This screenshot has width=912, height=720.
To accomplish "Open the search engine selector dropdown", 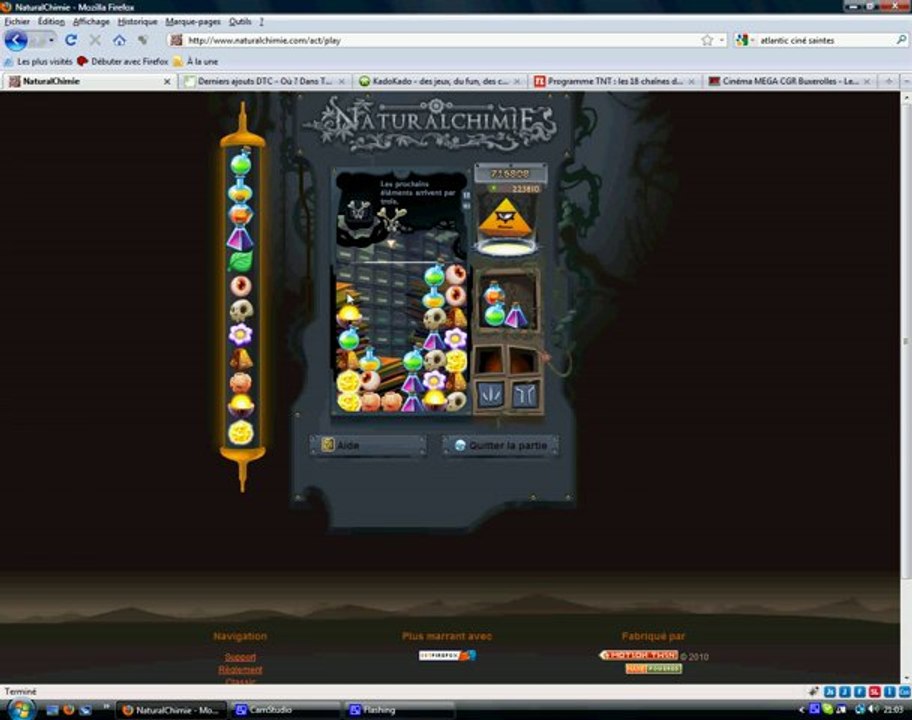I will click(x=751, y=40).
